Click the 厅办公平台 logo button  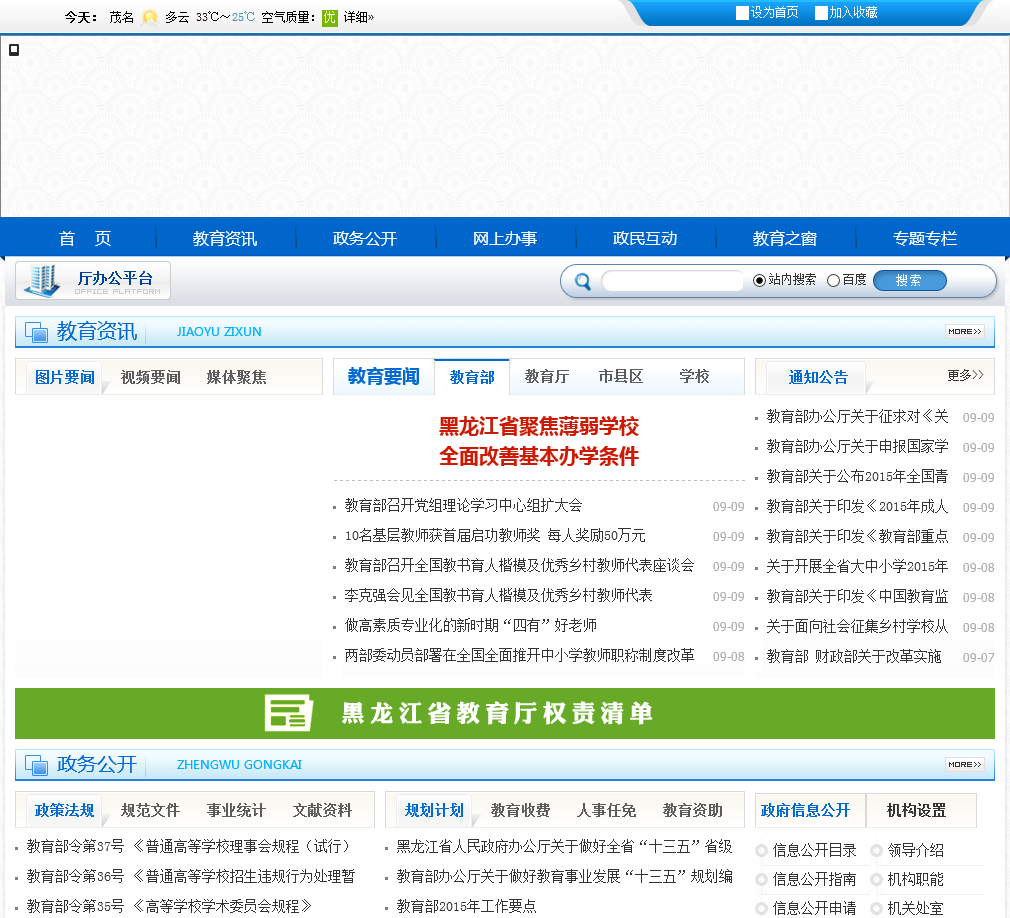pos(93,281)
